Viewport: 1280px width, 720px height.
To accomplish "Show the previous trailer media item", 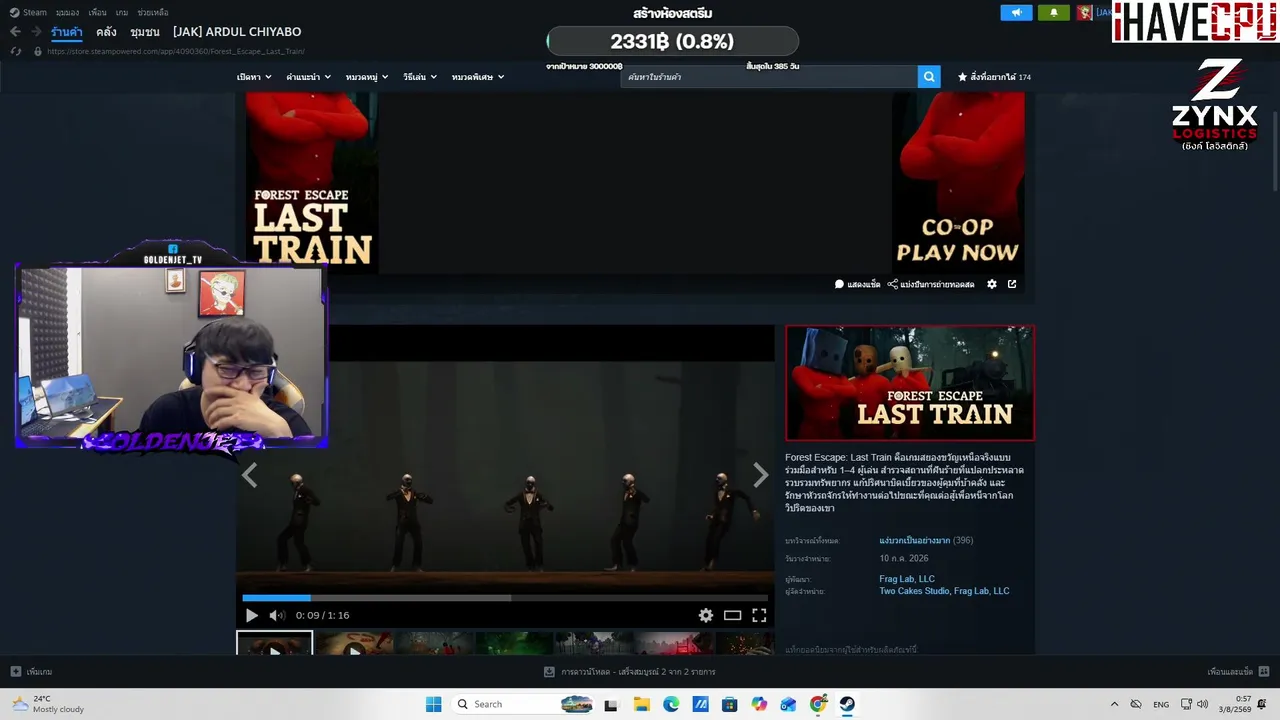I will 250,476.
